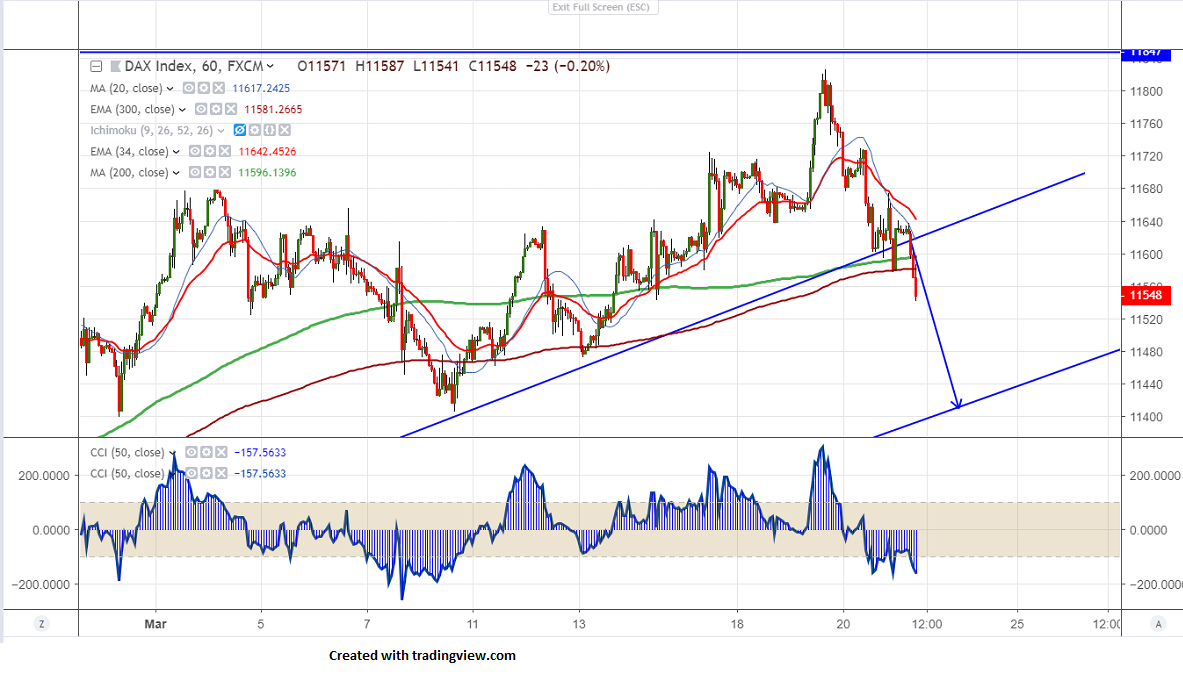The height and width of the screenshot is (678, 1183).
Task: Expand the EMA (300, close) dropdown arrow
Action: coord(183,110)
